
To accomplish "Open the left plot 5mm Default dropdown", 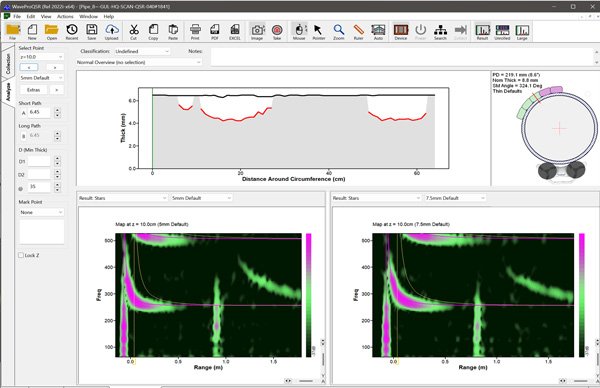I will [x=202, y=198].
